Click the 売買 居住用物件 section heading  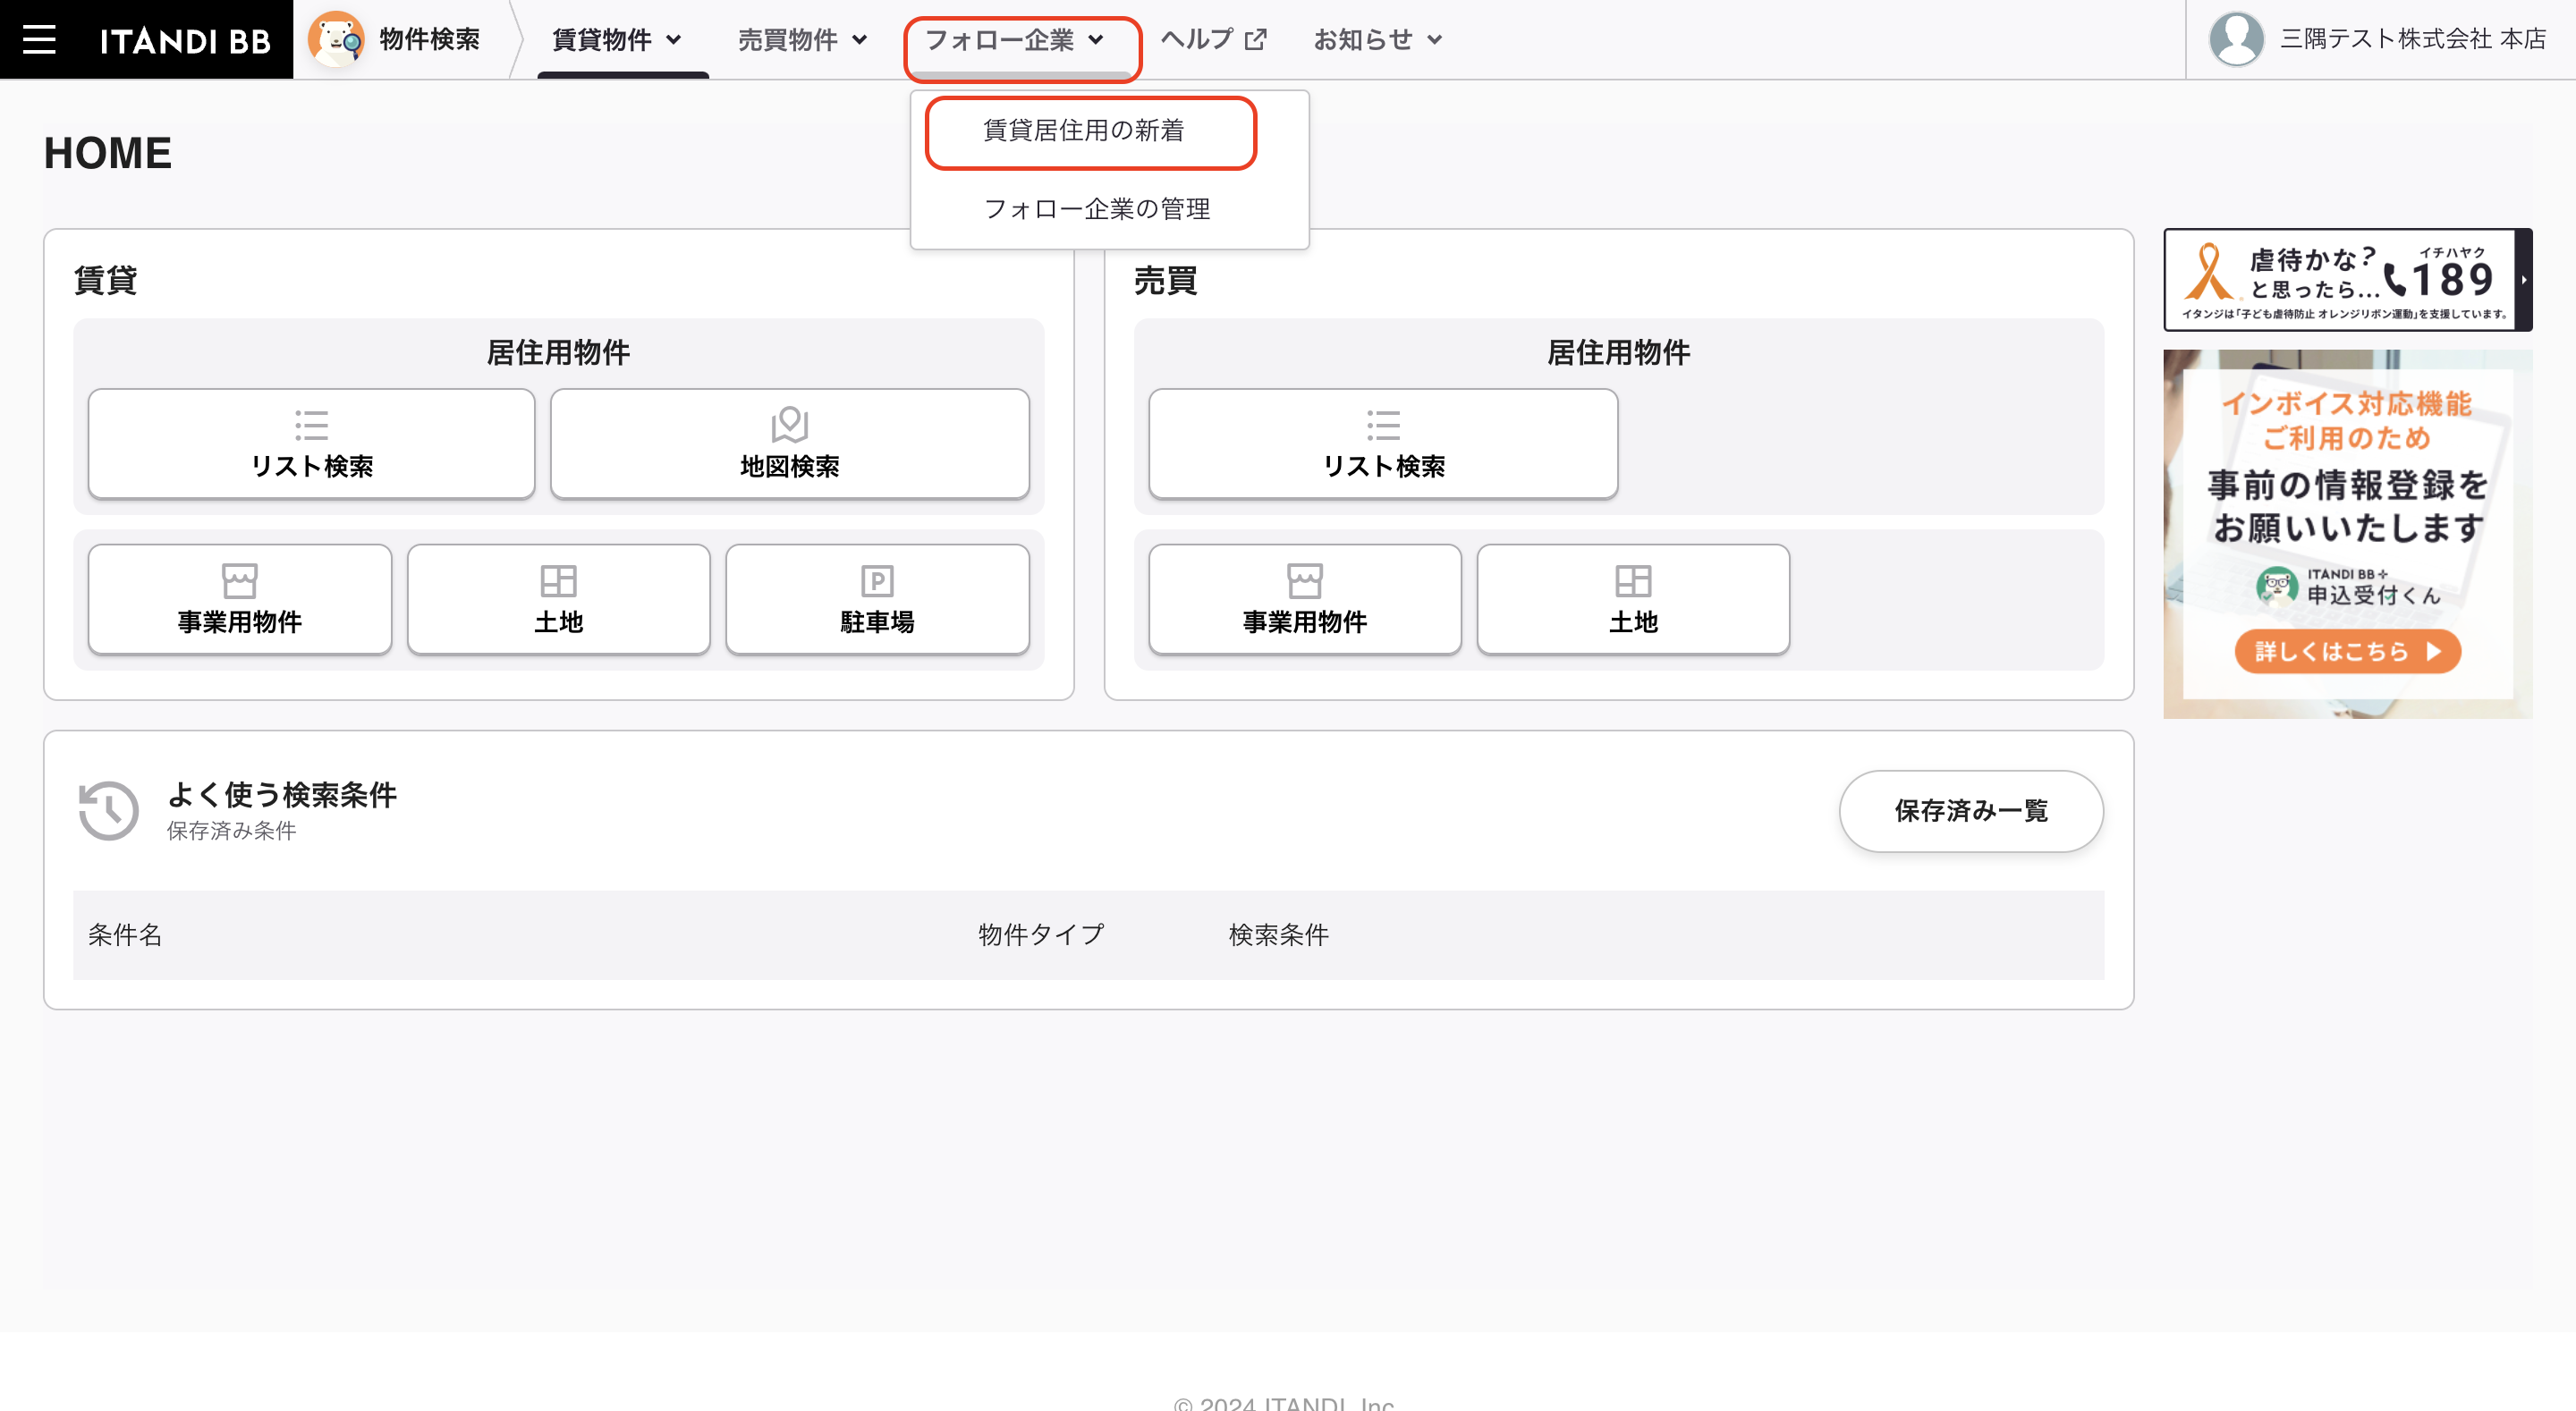1618,352
